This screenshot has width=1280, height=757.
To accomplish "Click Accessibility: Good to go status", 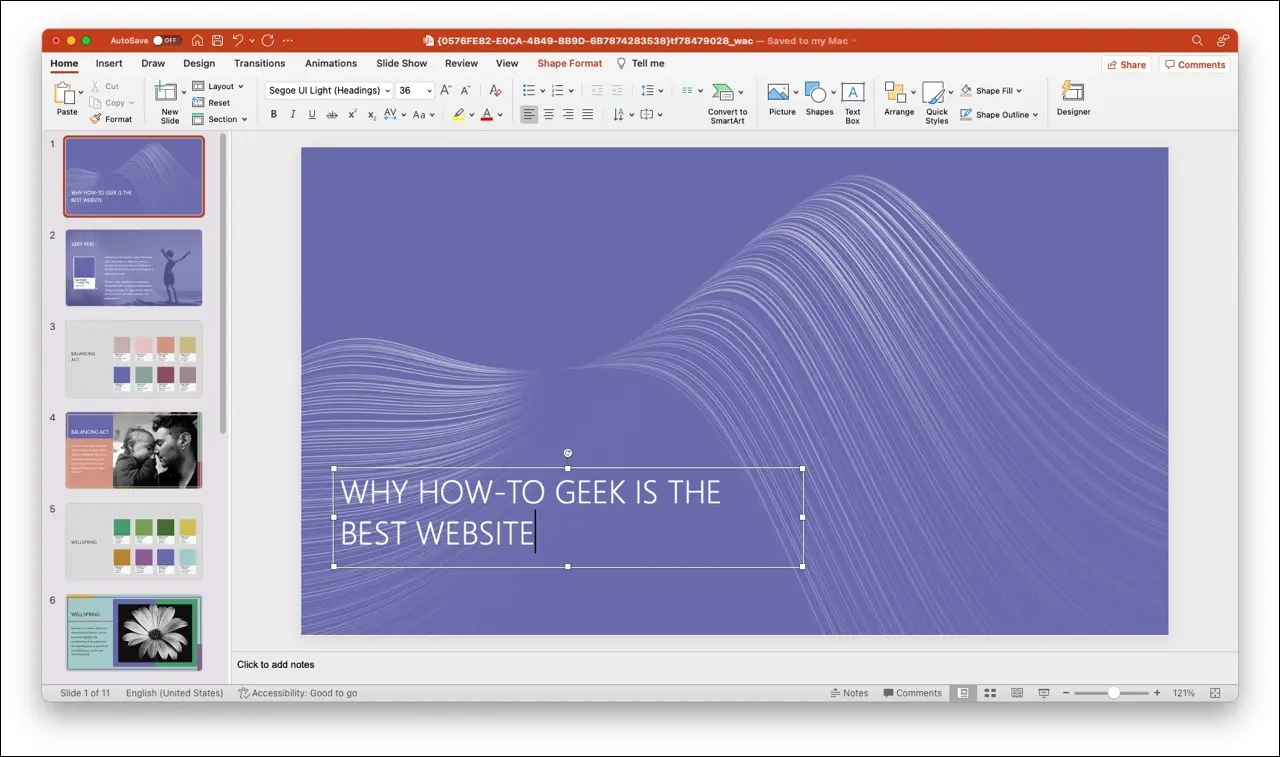I will click(x=297, y=693).
